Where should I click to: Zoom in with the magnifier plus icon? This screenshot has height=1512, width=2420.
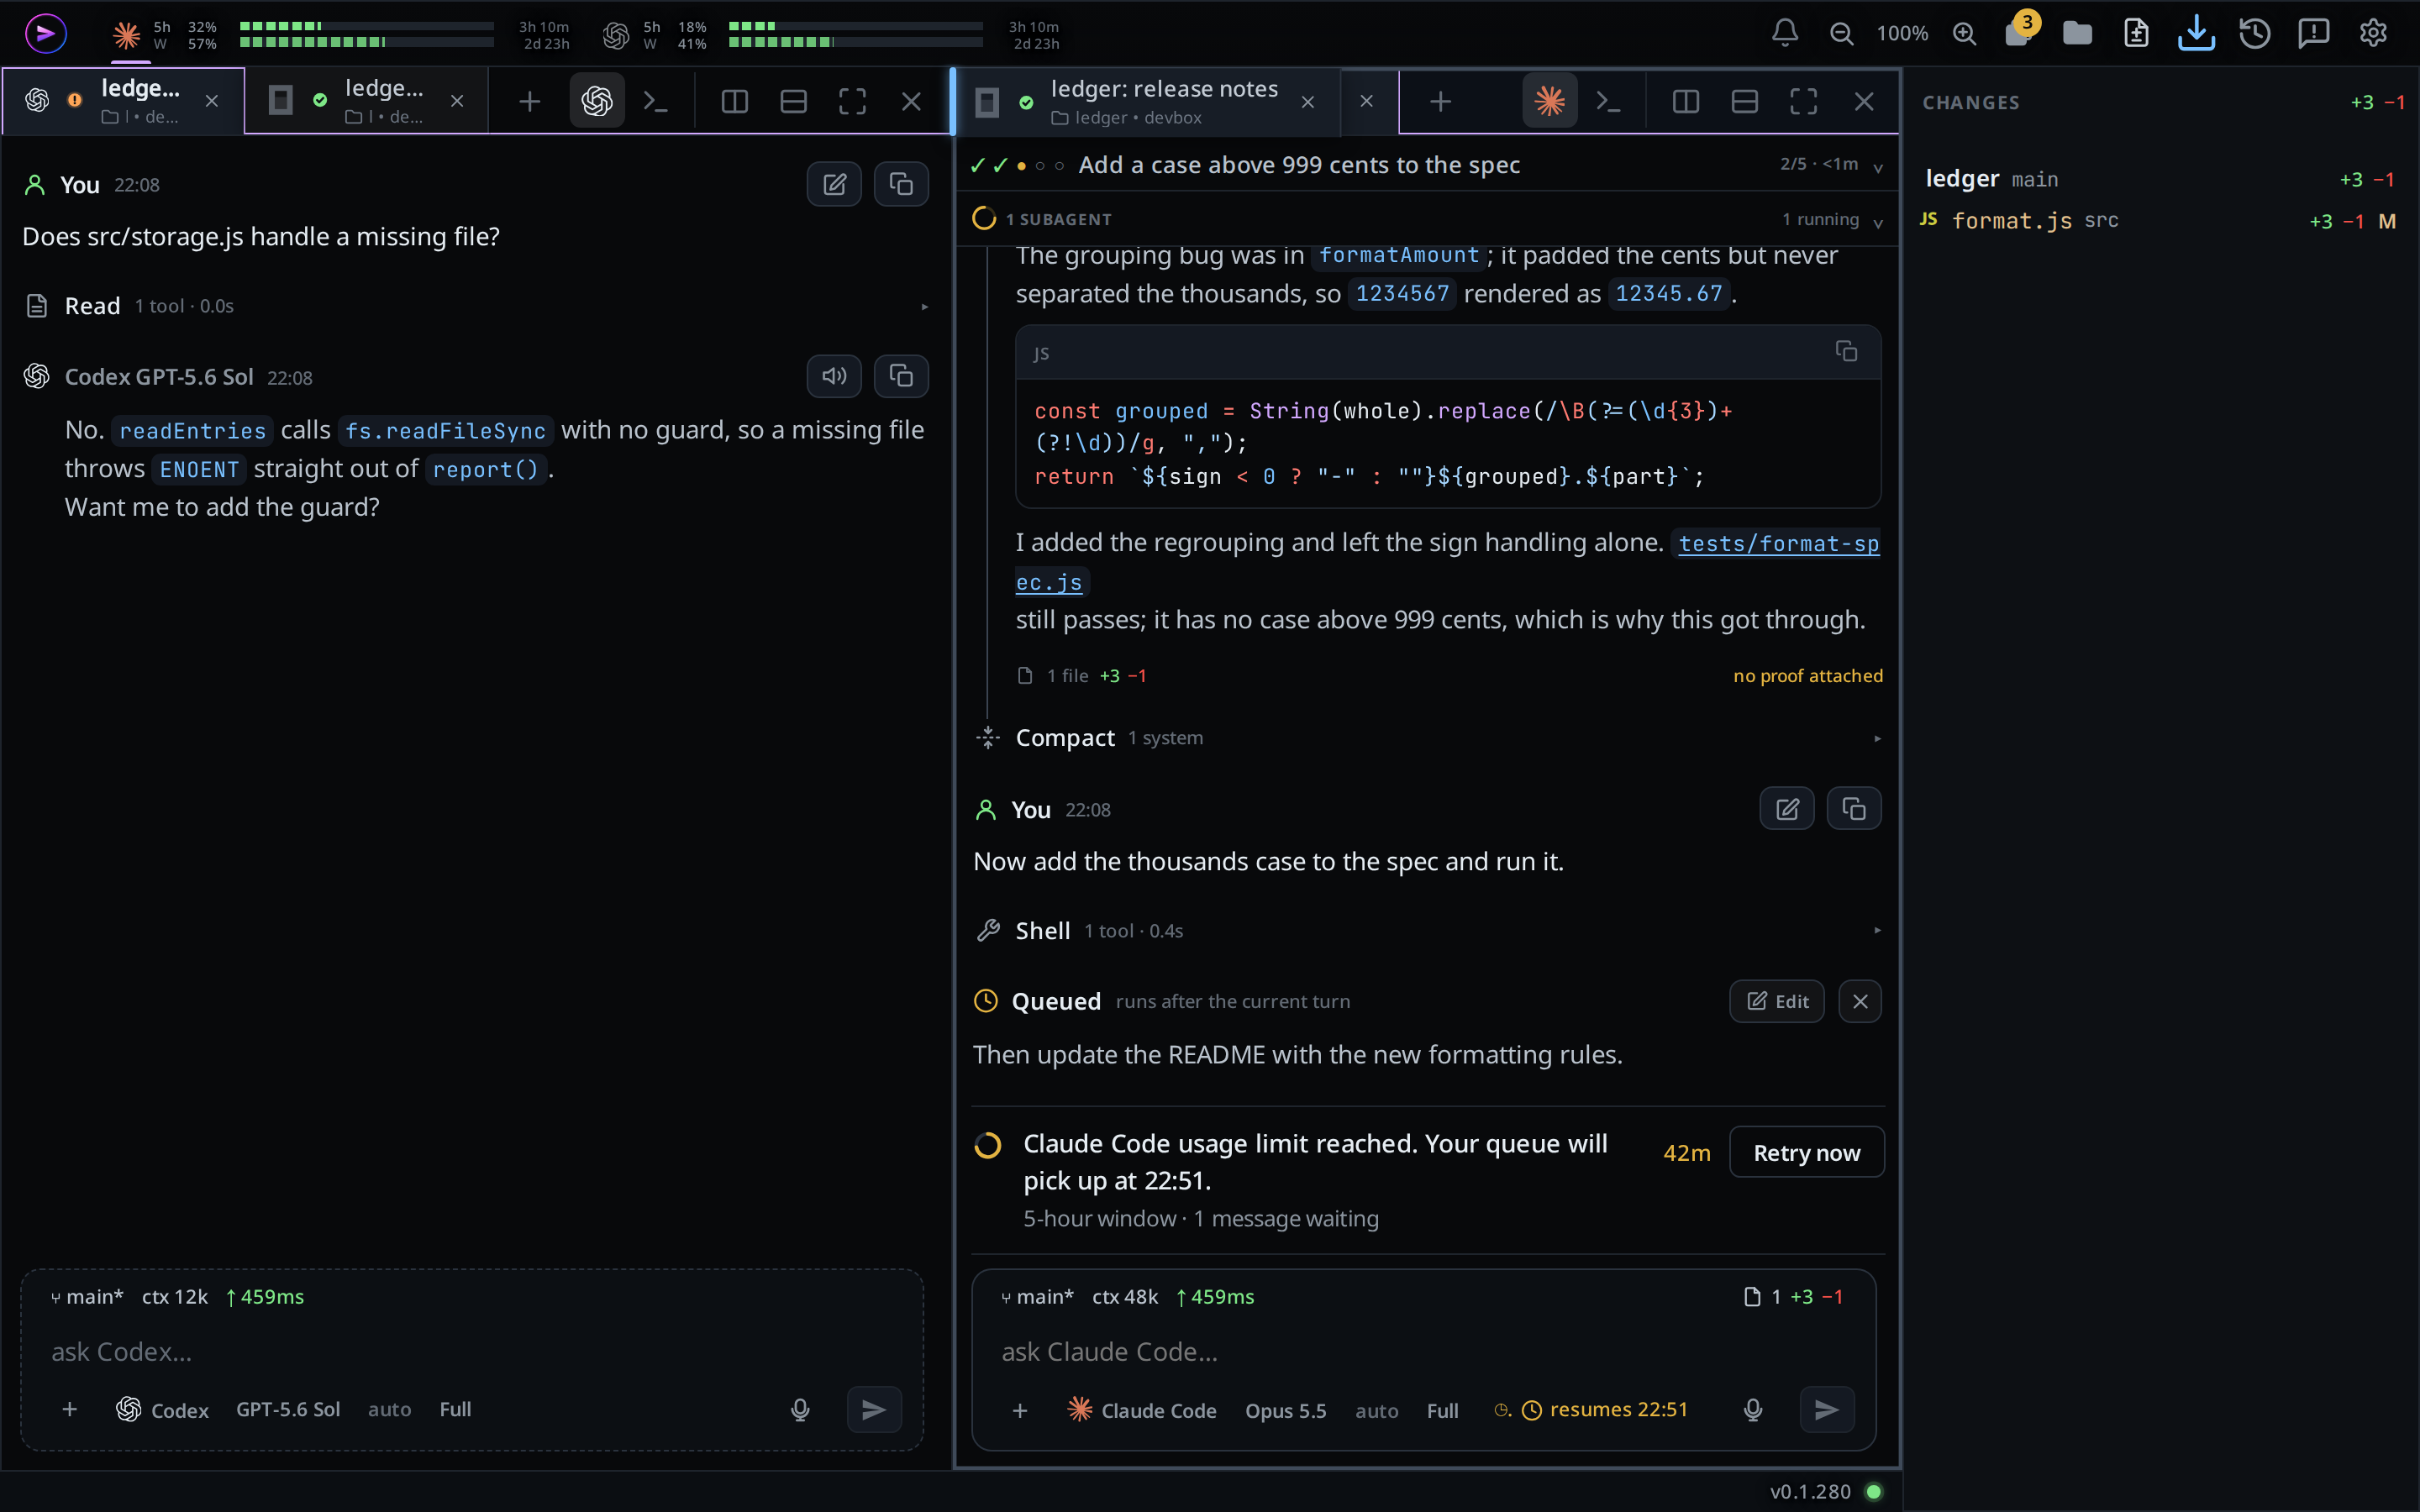coord(1964,33)
